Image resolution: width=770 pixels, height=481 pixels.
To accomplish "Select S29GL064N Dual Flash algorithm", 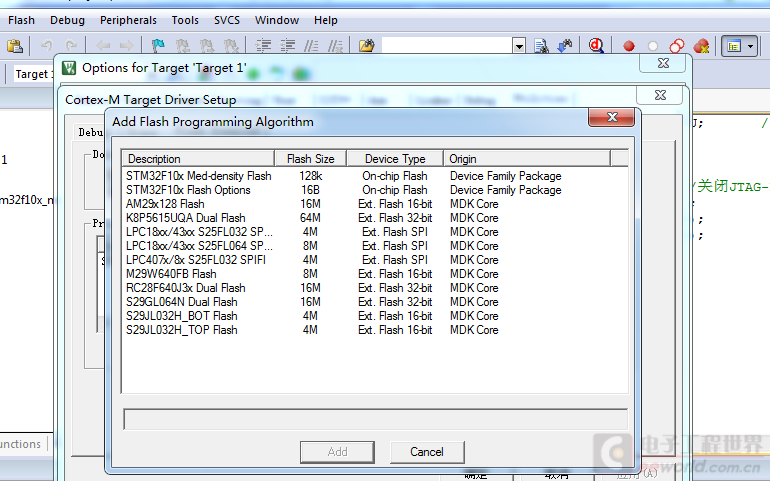I will [x=374, y=302].
